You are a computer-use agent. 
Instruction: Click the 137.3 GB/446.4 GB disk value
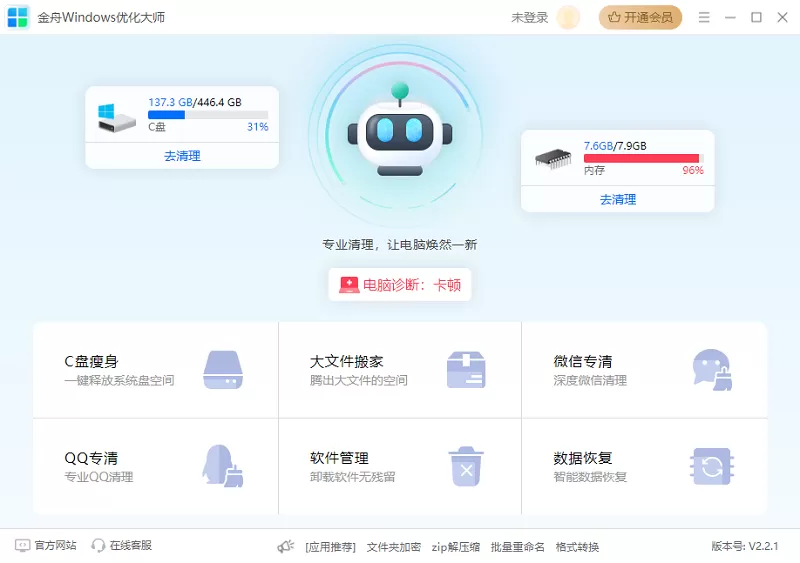195,102
